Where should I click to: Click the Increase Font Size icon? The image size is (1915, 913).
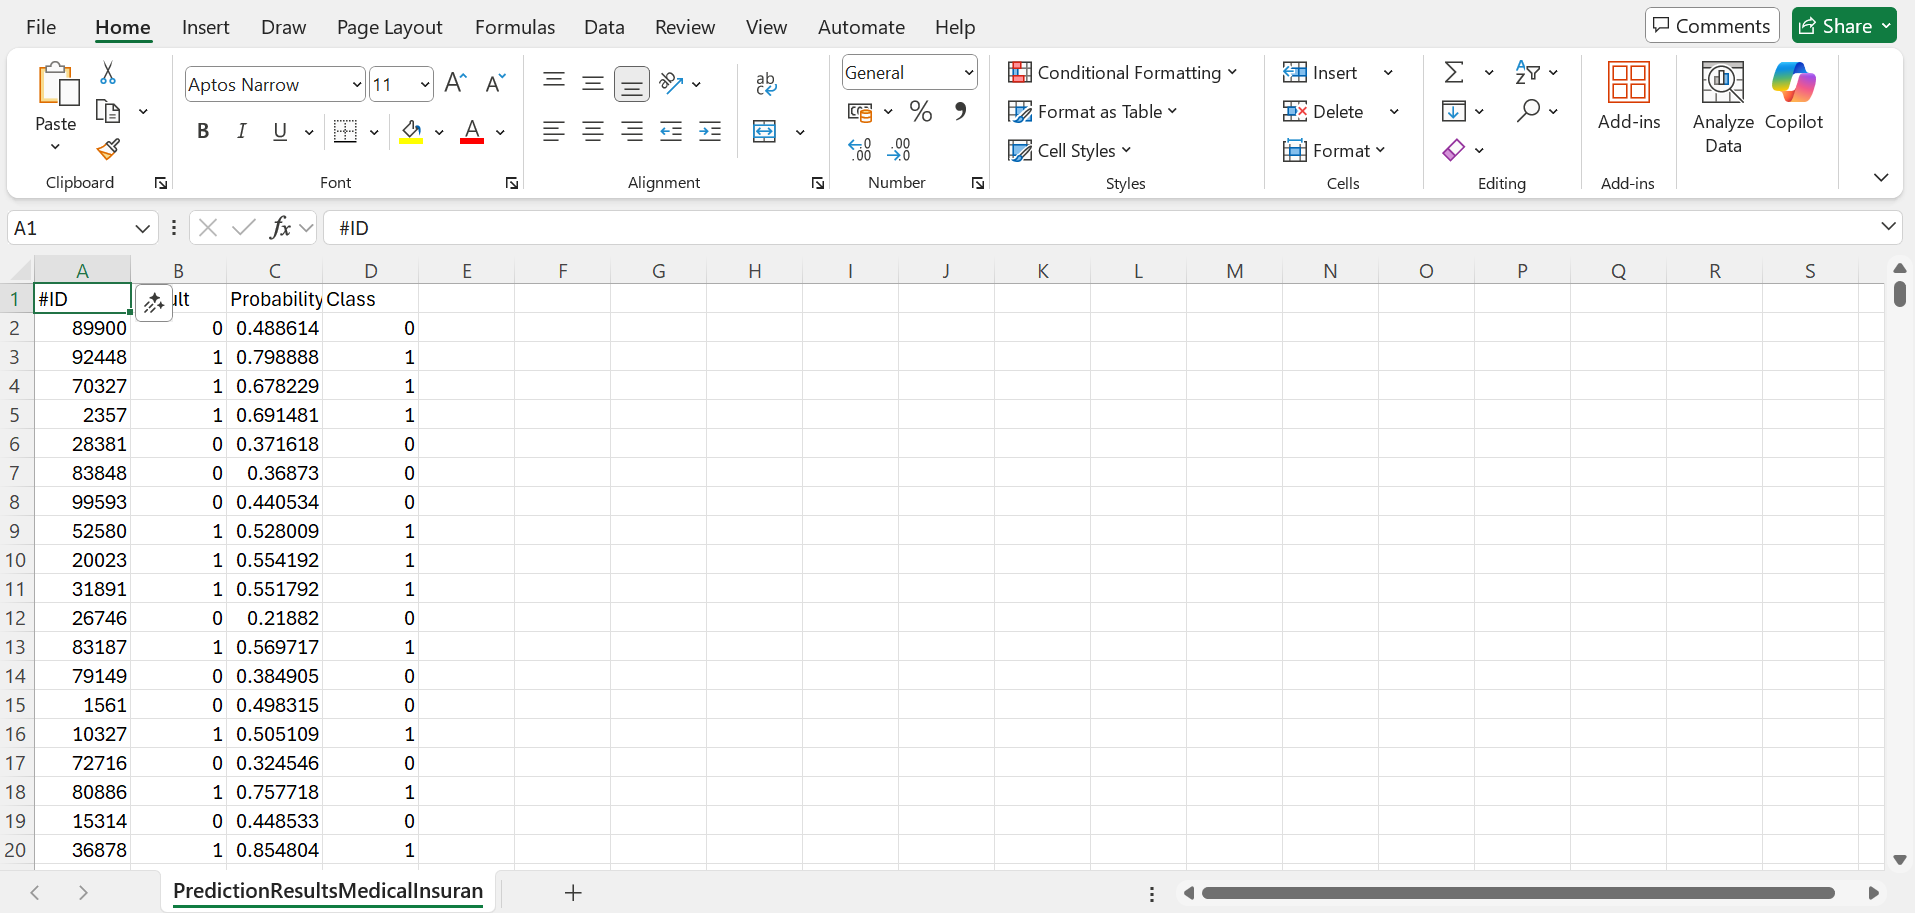455,84
